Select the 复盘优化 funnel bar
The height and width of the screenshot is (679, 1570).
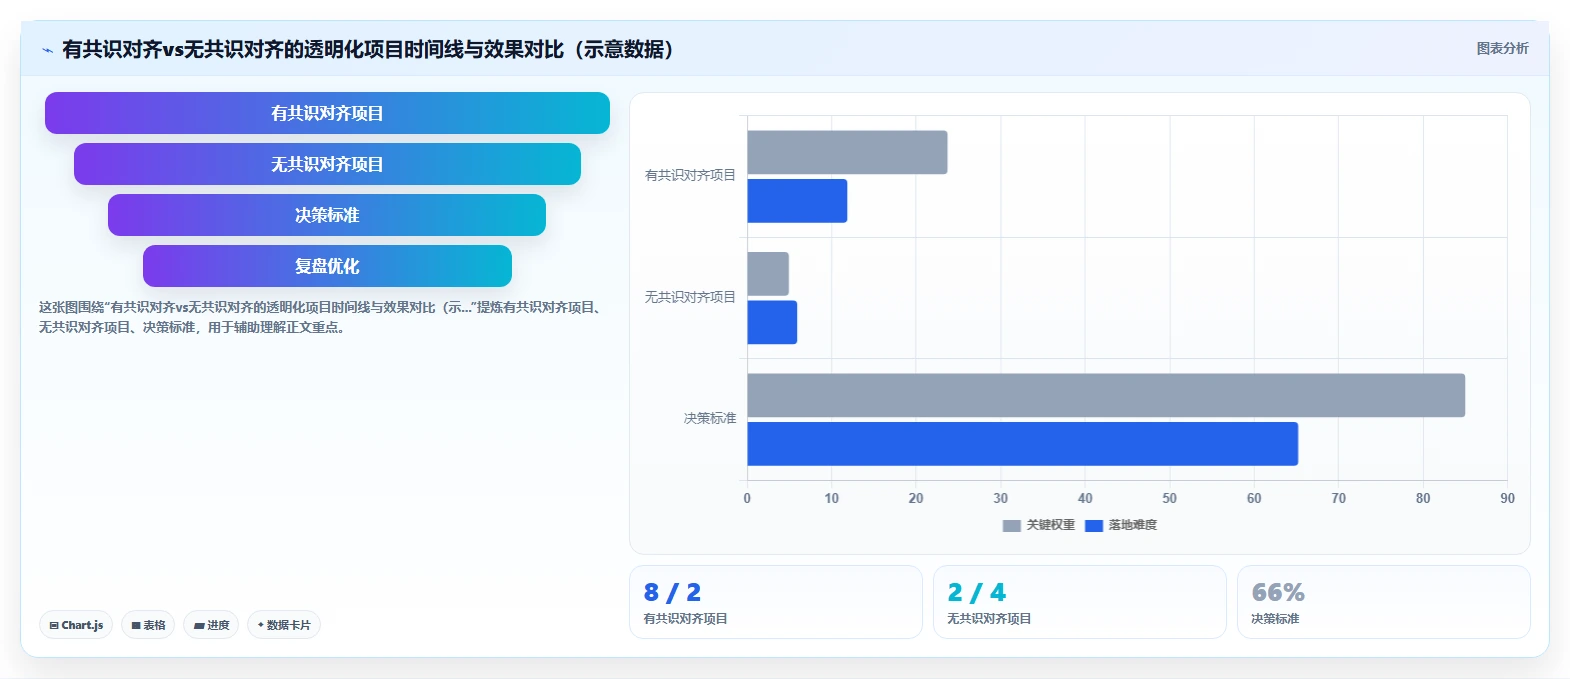click(327, 266)
